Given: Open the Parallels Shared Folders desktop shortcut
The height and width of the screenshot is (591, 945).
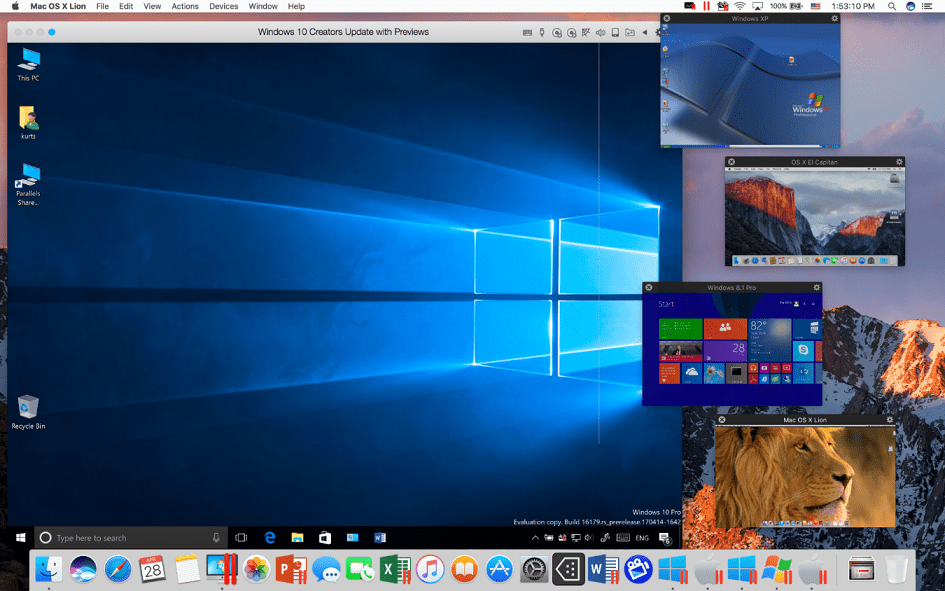Looking at the screenshot, I should [x=28, y=184].
